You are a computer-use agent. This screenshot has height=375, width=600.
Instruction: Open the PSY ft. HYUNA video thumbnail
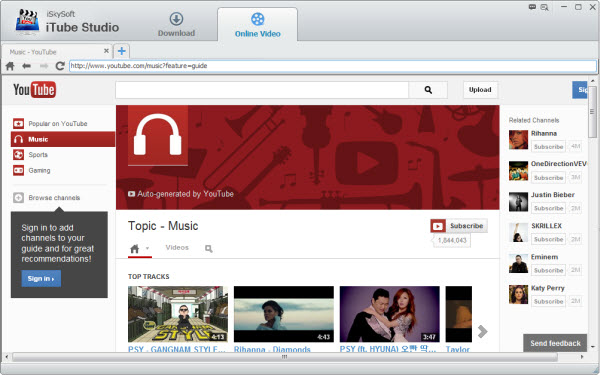[x=390, y=314]
